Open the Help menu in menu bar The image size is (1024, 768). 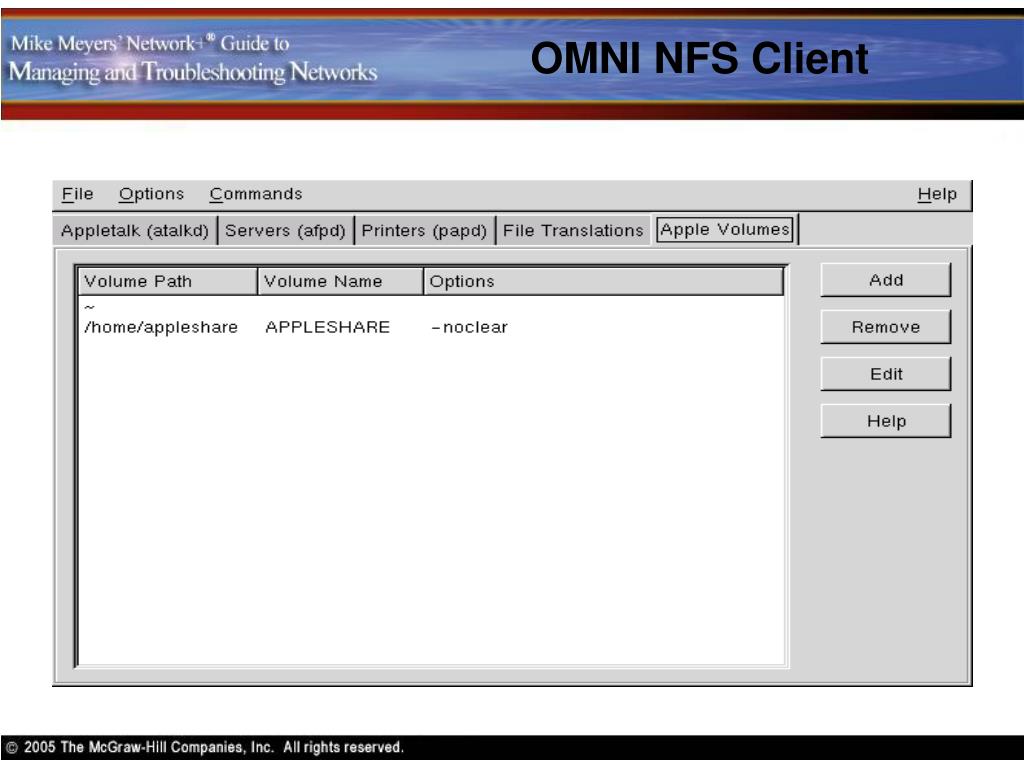pos(936,194)
